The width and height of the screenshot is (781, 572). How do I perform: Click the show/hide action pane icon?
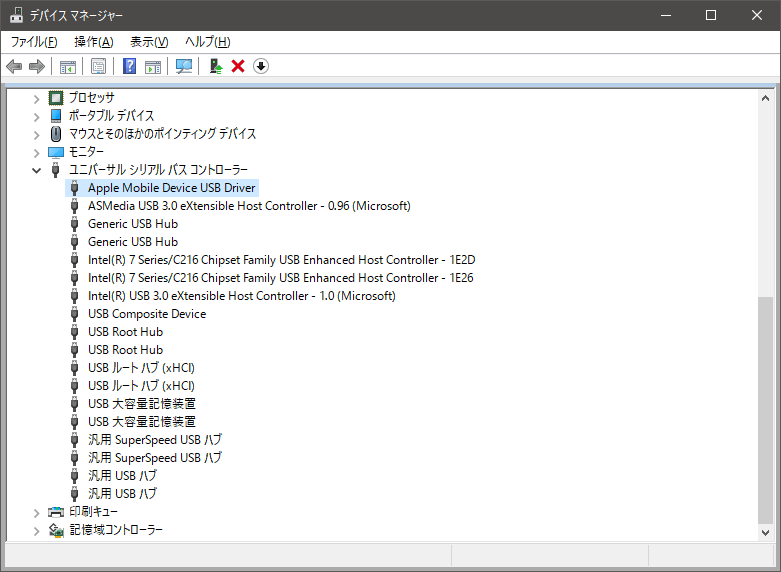click(153, 66)
